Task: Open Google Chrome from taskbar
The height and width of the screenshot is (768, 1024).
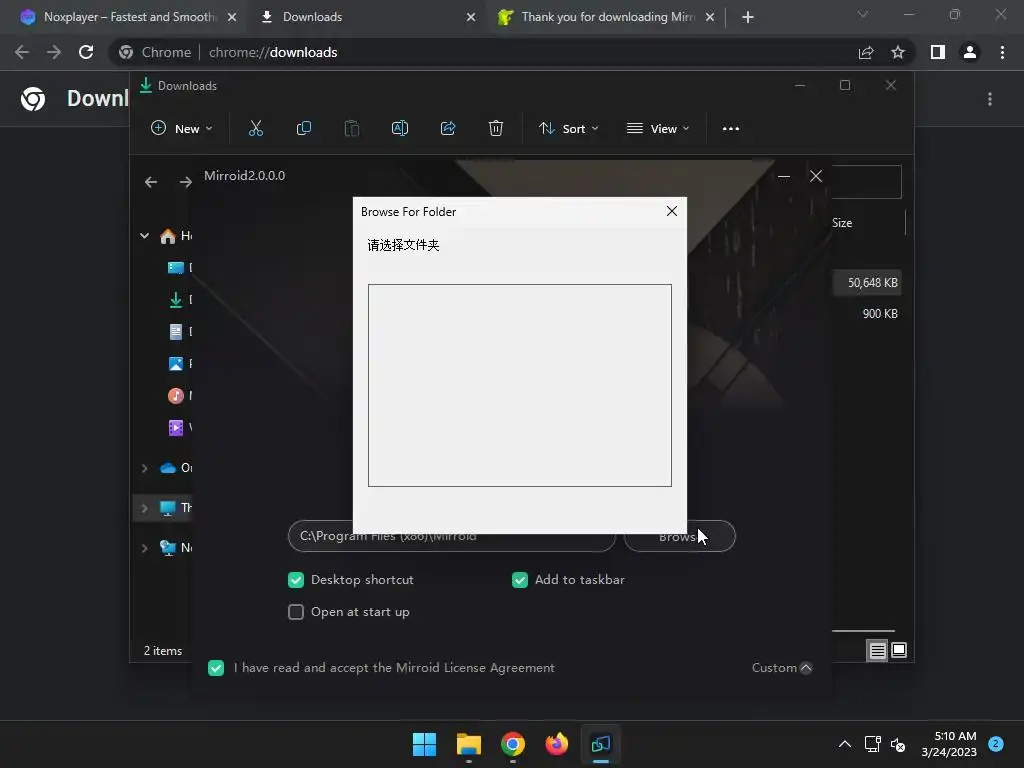Action: coord(513,744)
